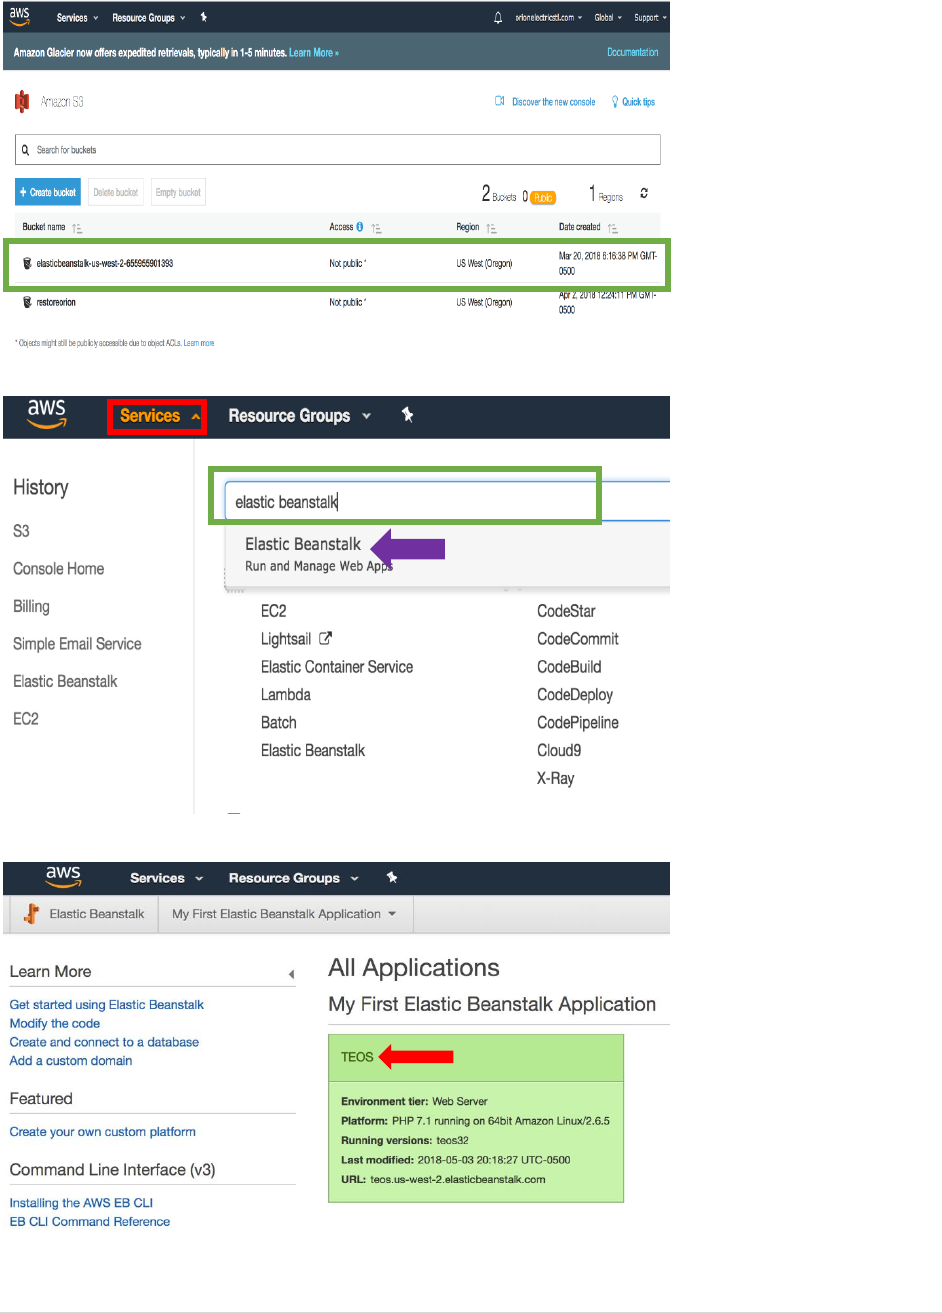The image size is (942, 1313).
Task: Click AWS logo in Elastic Beanstalk console header
Action: point(63,878)
